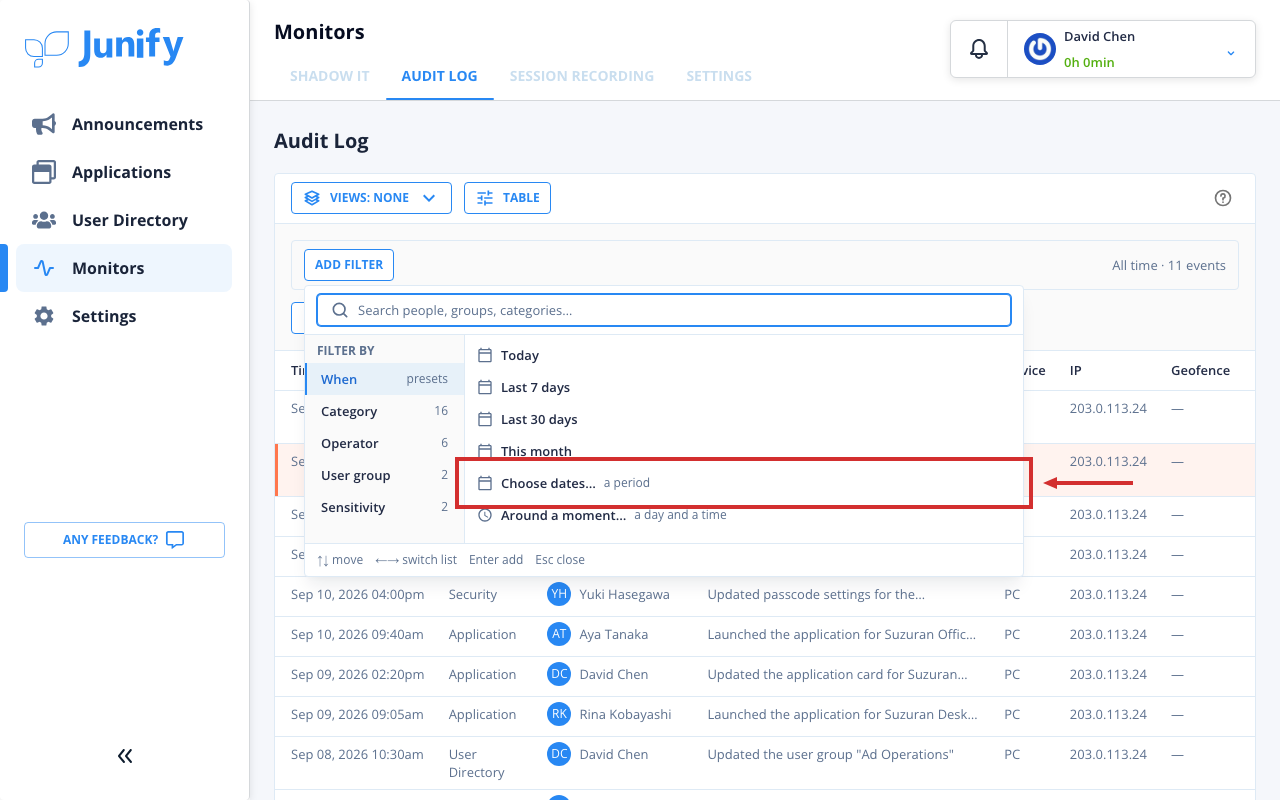
Task: Select the Audit Log tab
Action: [x=439, y=76]
